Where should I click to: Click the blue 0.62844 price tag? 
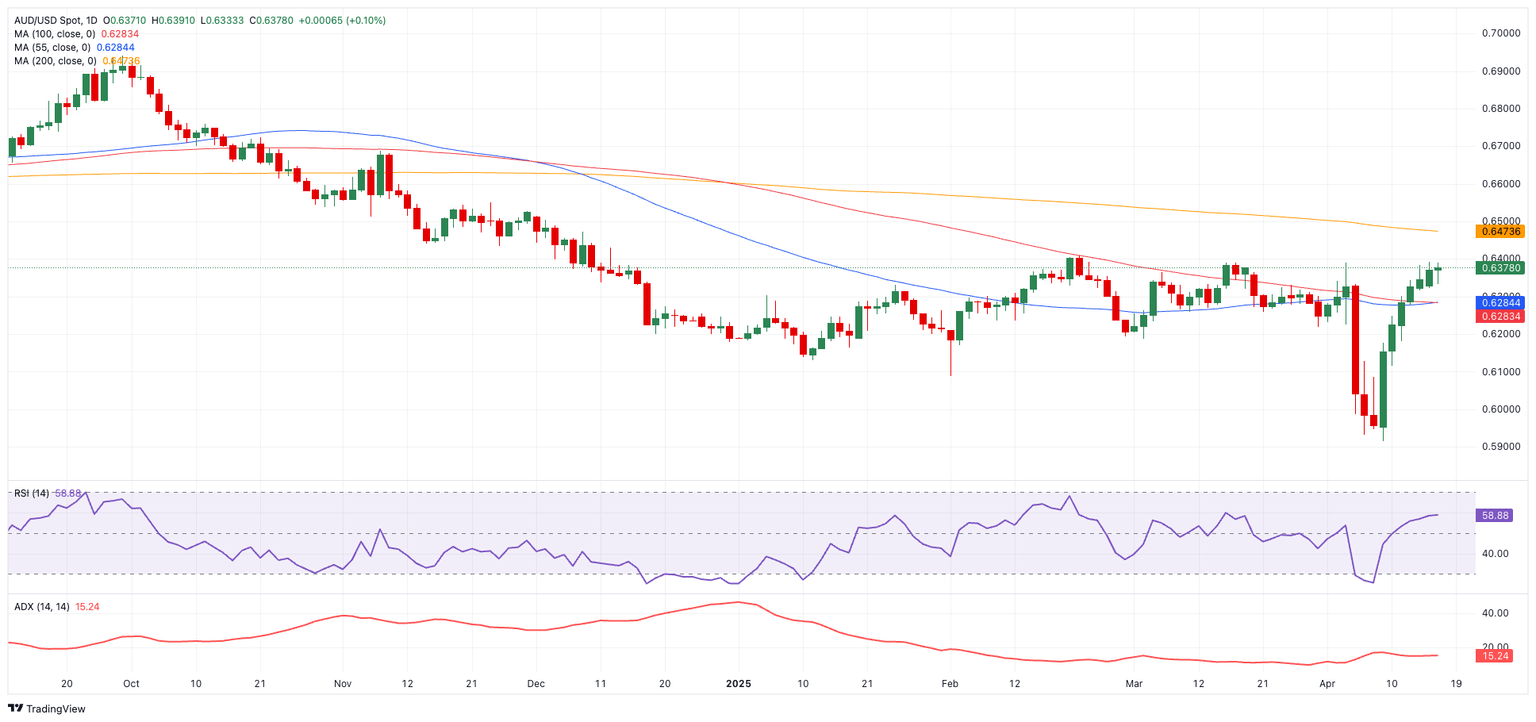(x=1499, y=302)
